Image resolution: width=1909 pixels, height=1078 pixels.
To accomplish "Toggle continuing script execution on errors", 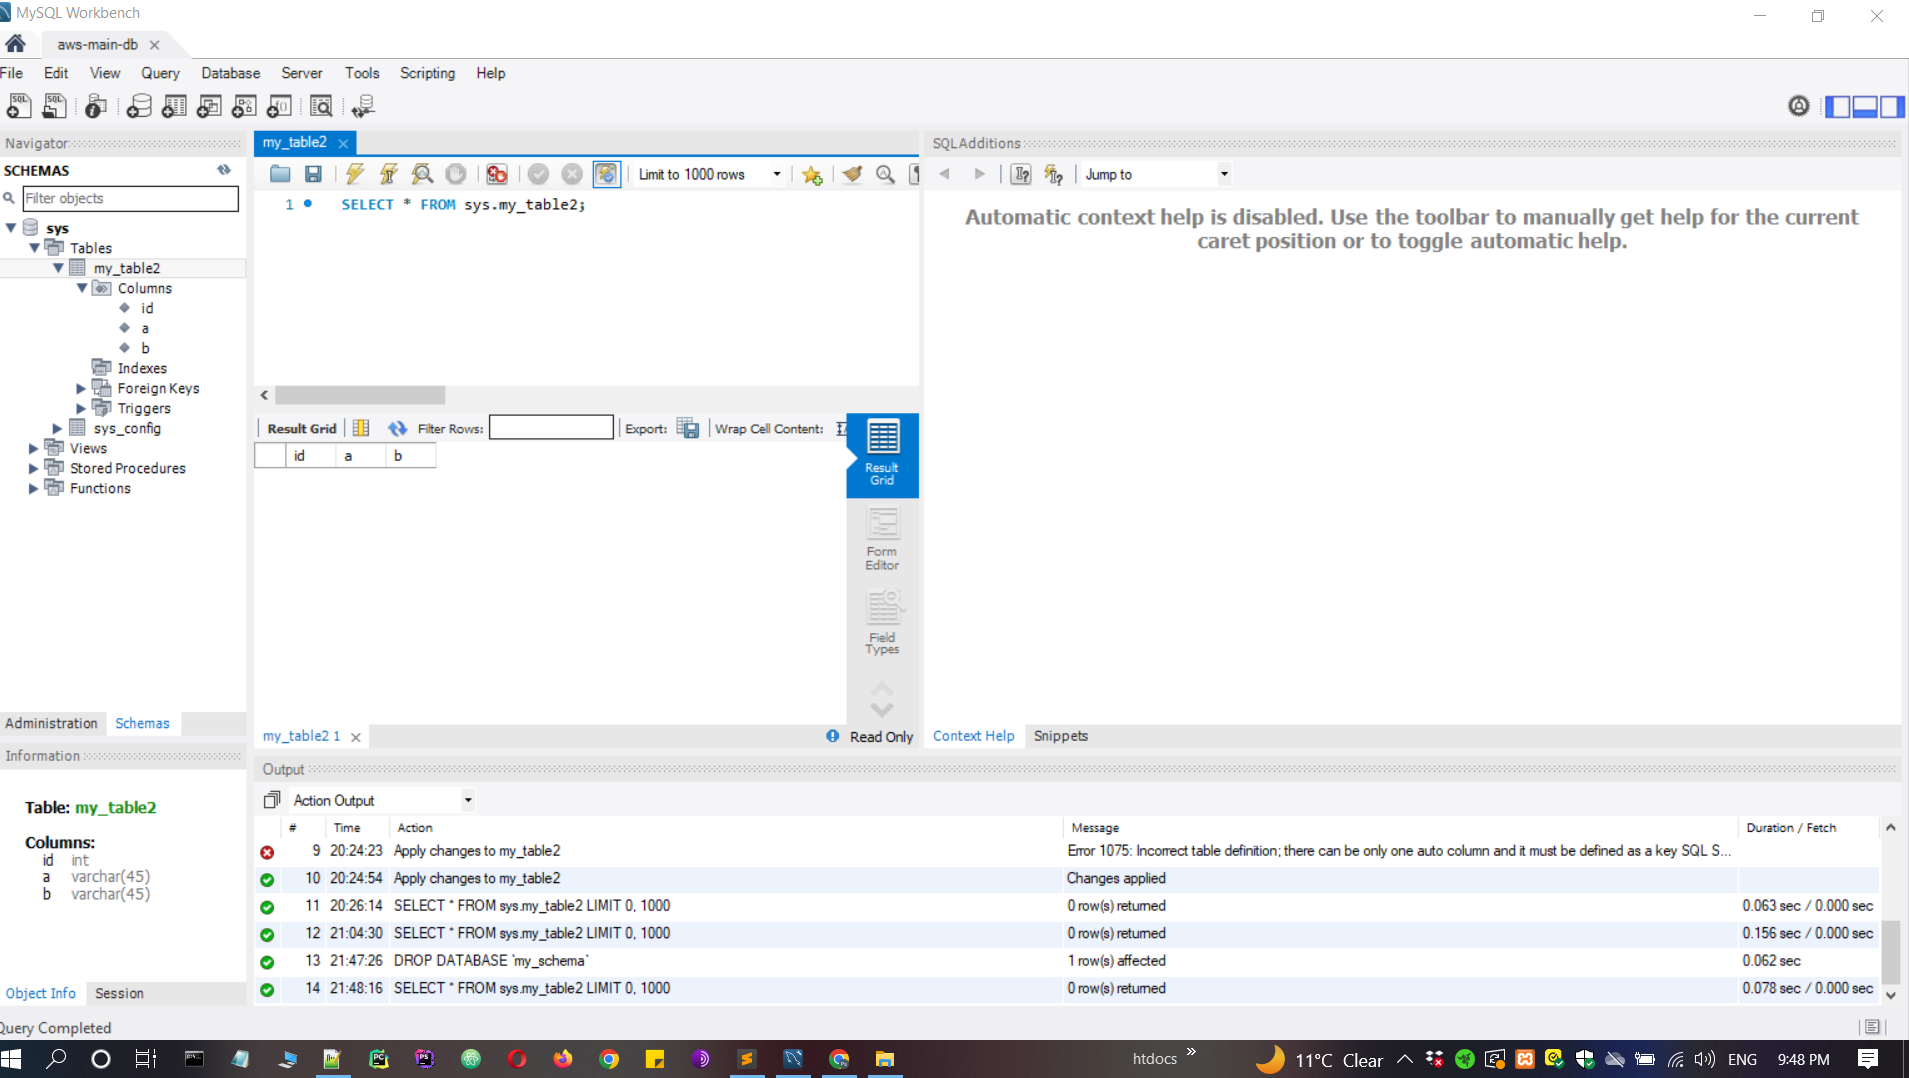I will point(497,174).
